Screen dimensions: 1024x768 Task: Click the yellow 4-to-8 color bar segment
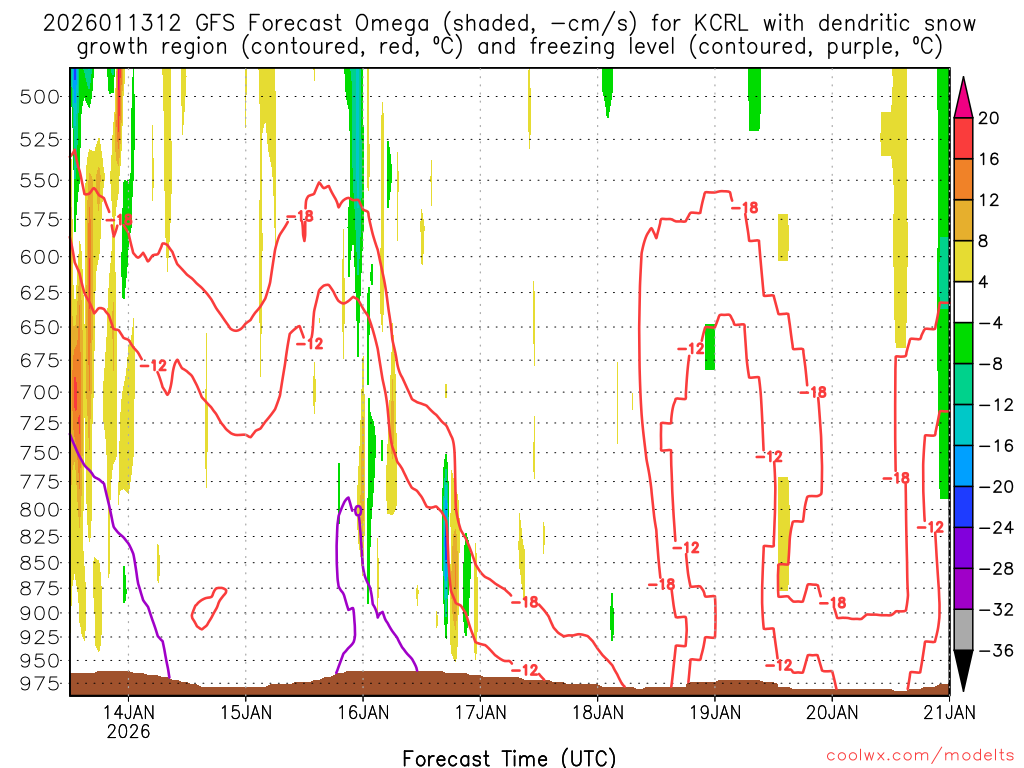pyautogui.click(x=963, y=261)
